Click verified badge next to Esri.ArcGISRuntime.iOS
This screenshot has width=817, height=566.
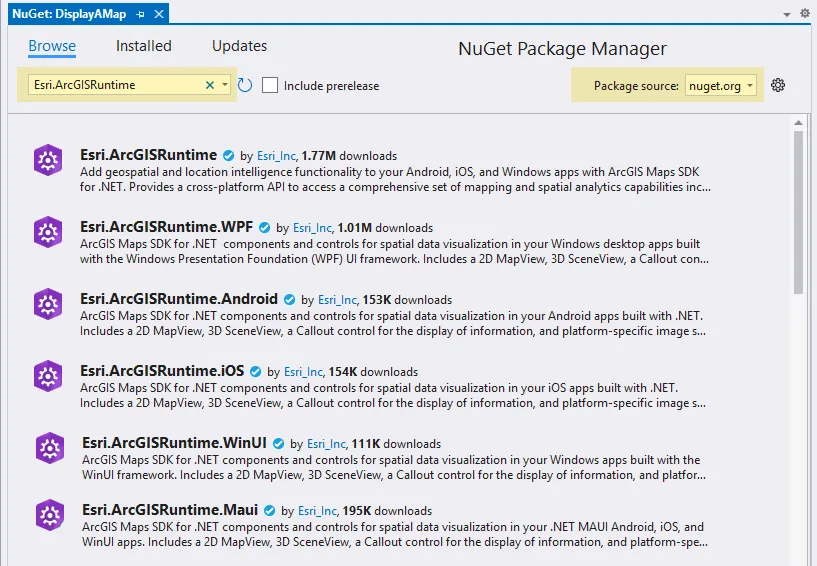(x=255, y=372)
